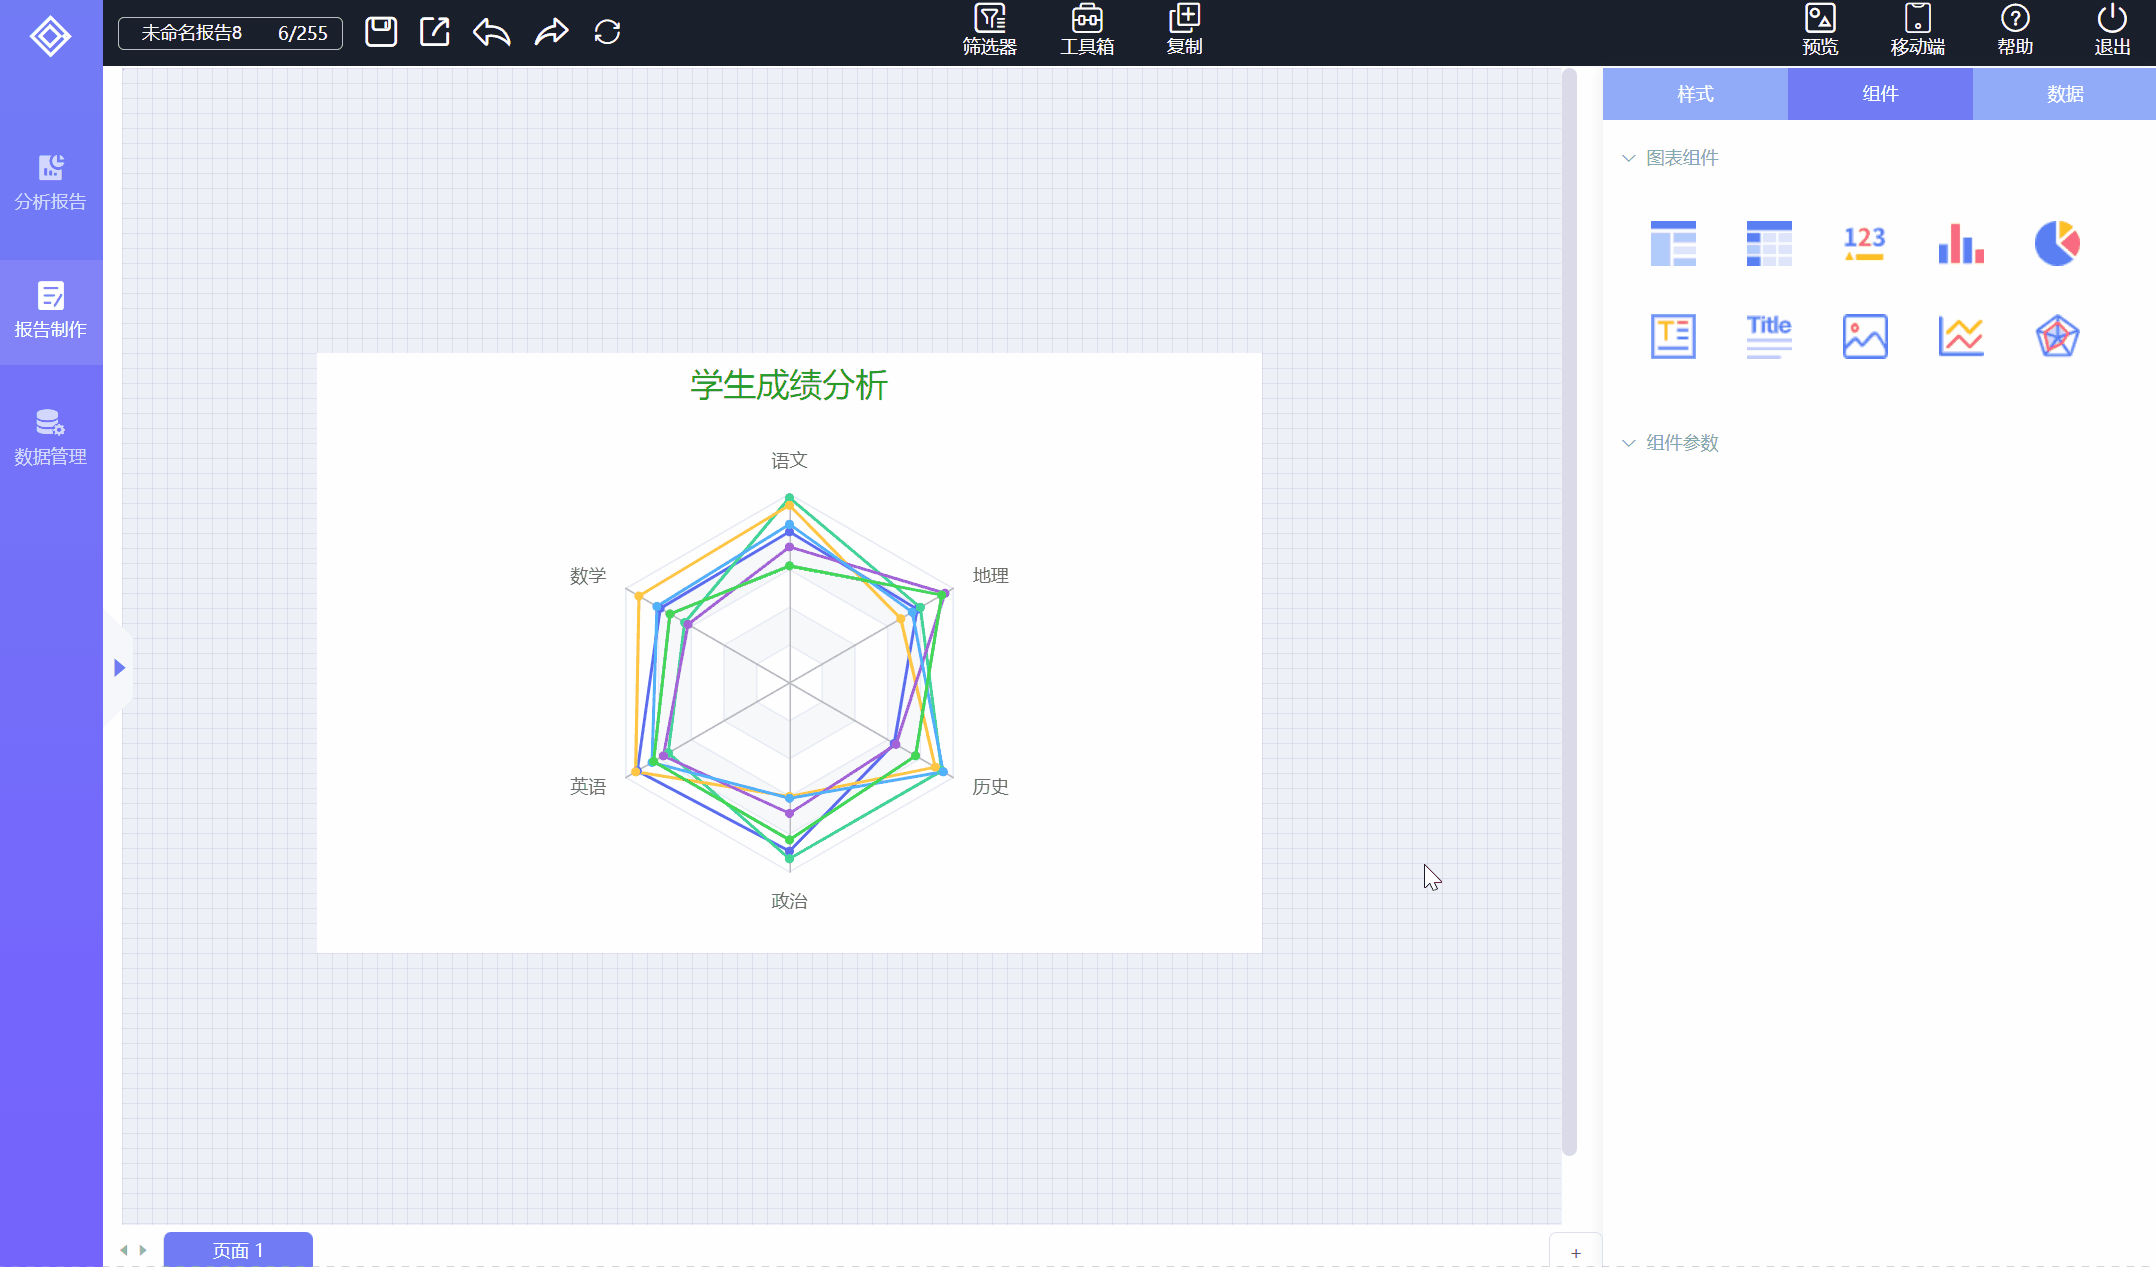Click the app logo icon
Screen dimensions: 2156x1267
coord(50,36)
